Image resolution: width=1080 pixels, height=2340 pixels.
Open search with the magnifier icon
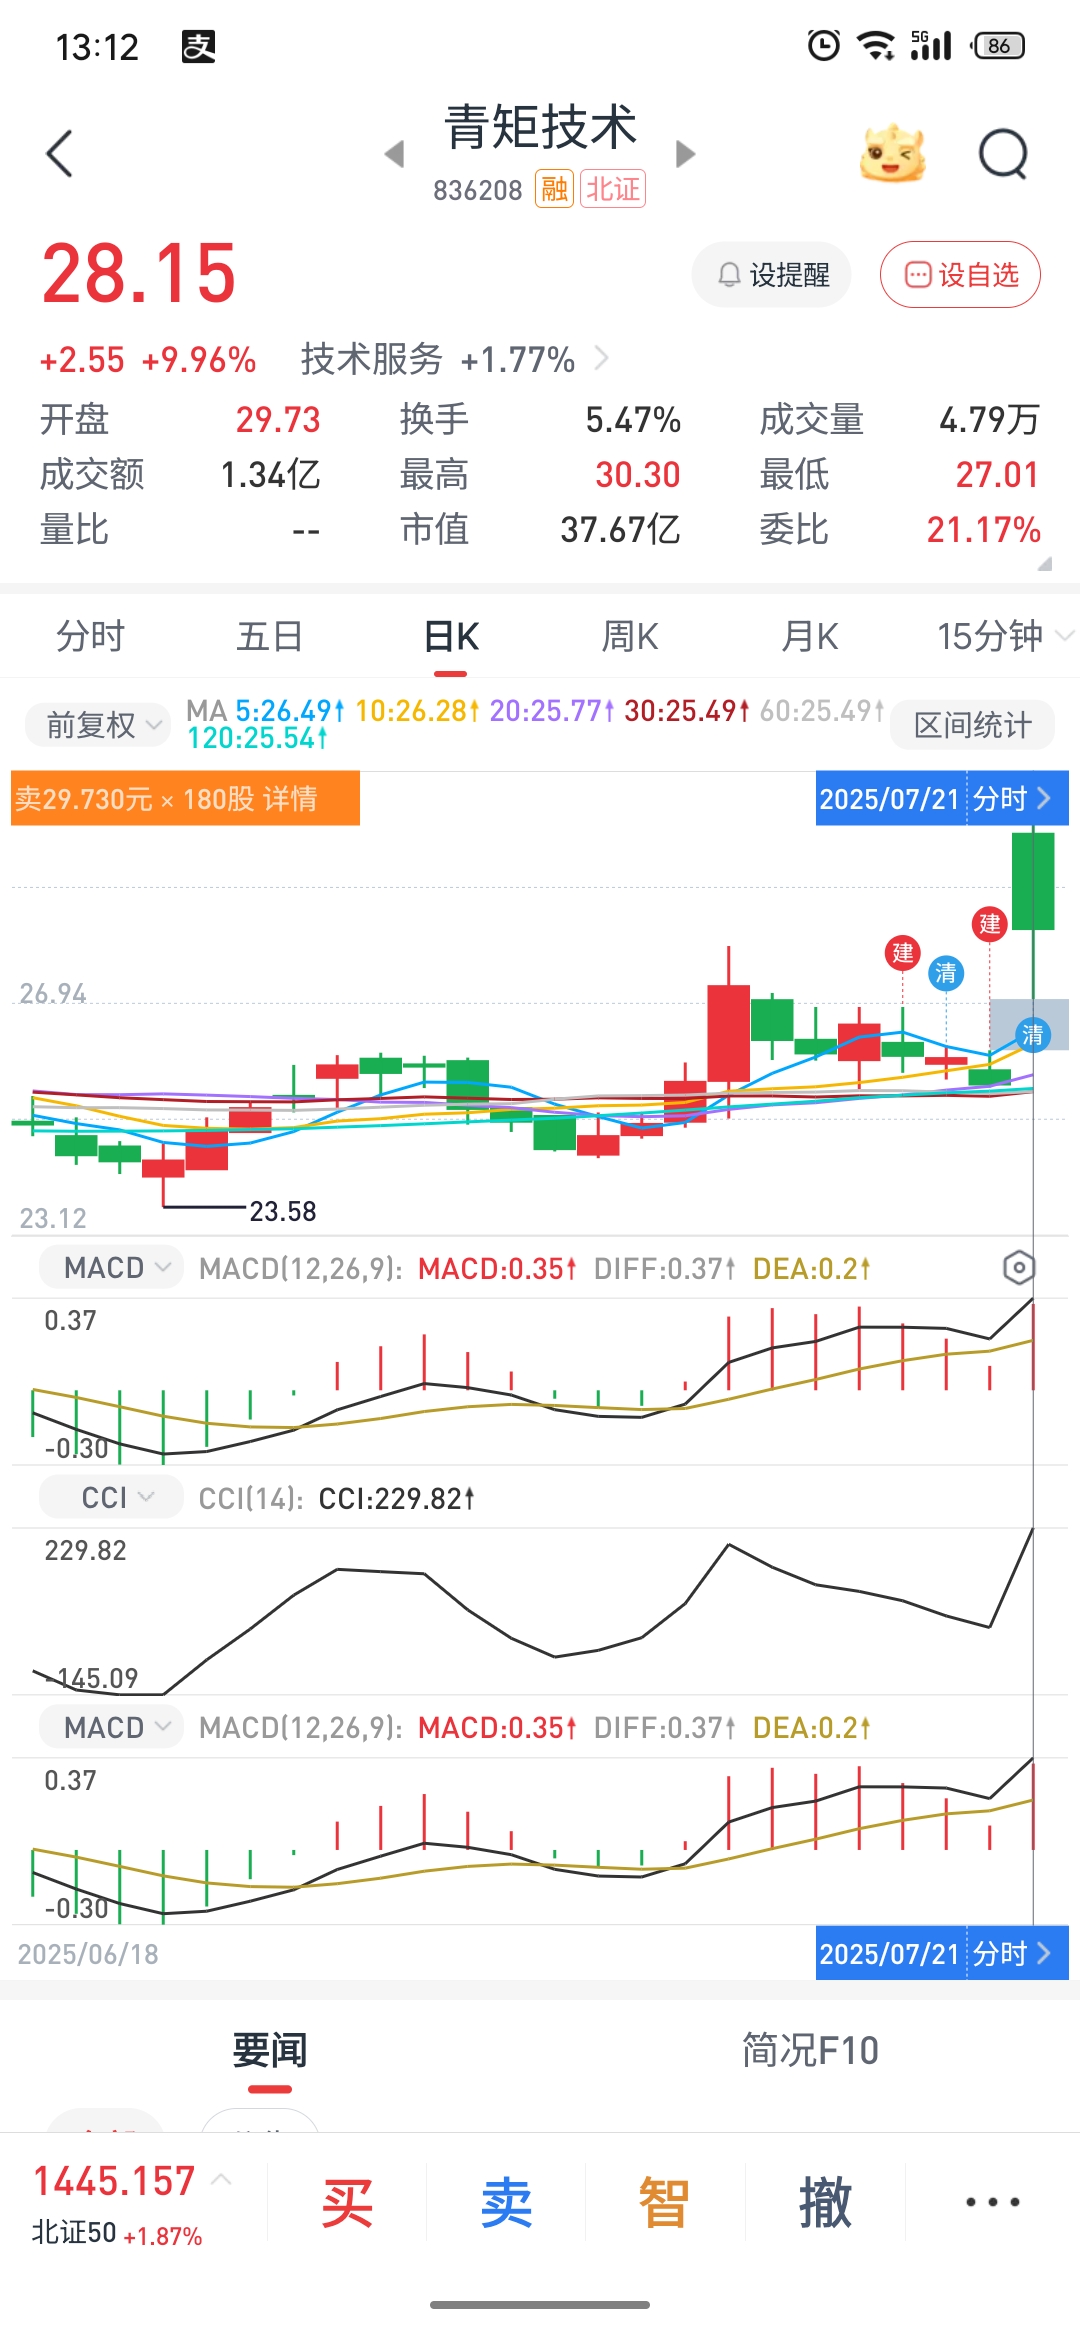coord(1003,154)
